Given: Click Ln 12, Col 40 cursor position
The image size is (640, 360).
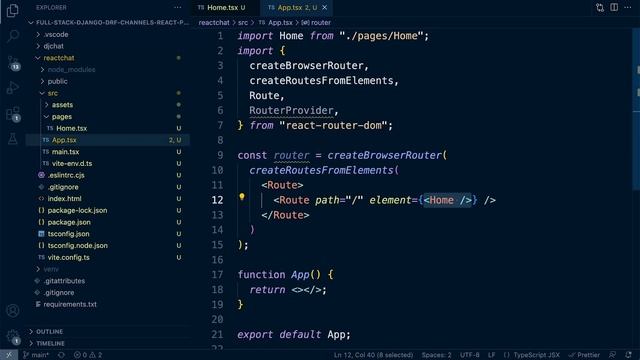Looking at the screenshot, I should click(373, 355).
